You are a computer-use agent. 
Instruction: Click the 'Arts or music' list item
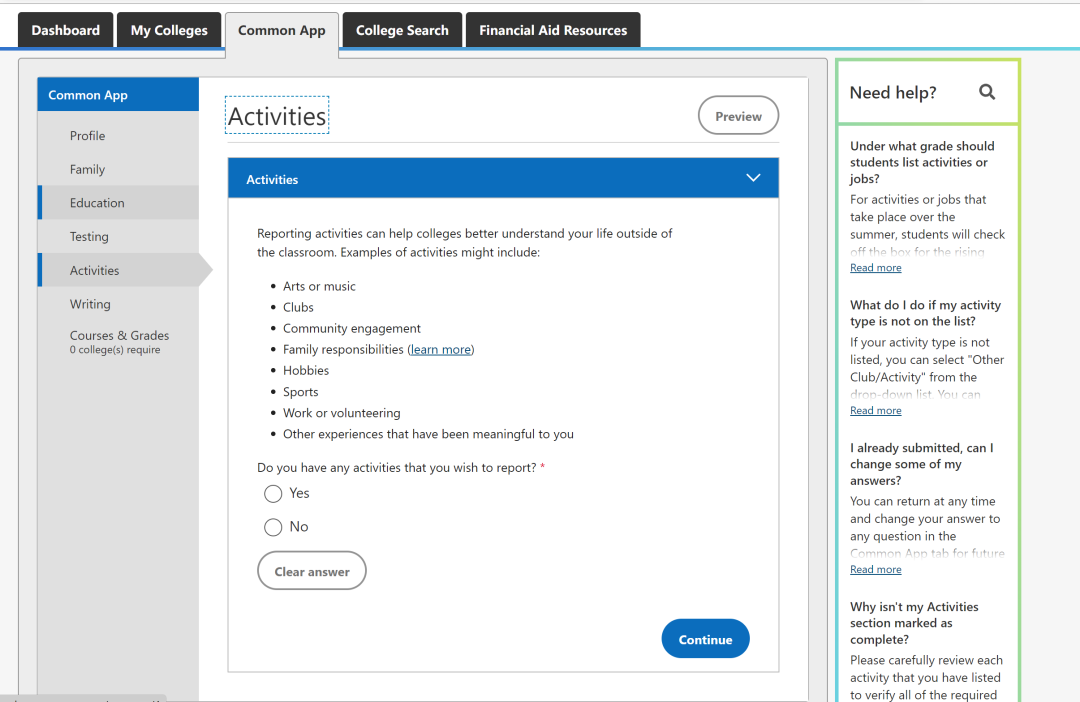tap(319, 286)
